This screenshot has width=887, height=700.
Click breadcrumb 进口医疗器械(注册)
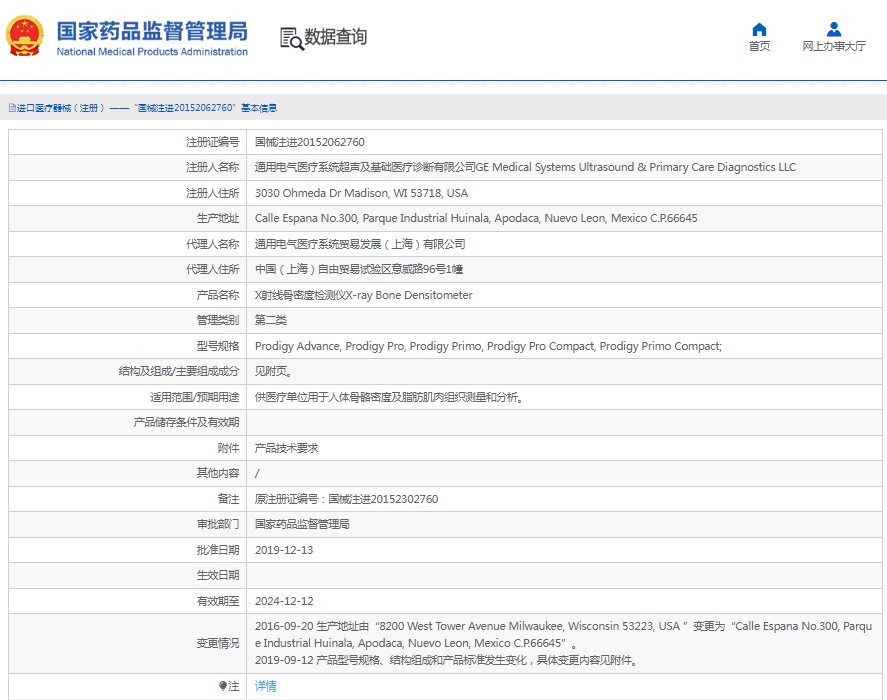61,108
